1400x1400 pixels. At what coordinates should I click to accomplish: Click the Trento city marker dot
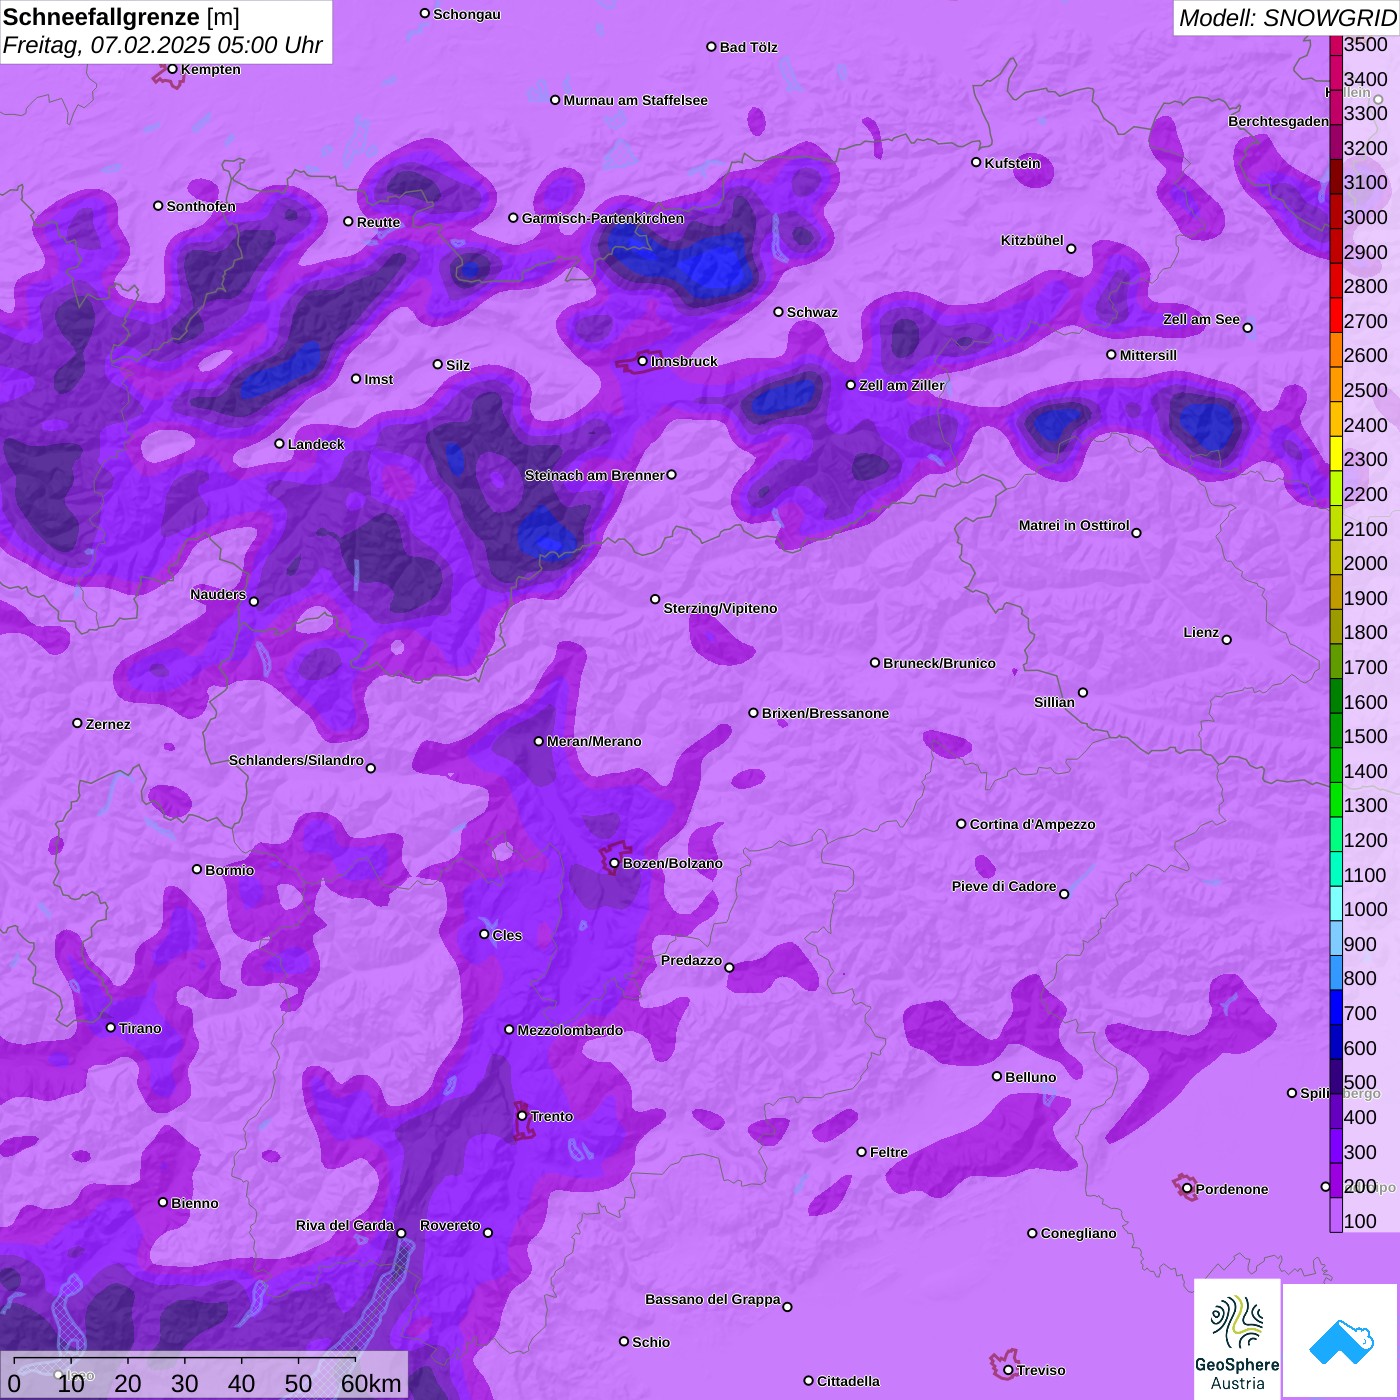(x=522, y=1115)
